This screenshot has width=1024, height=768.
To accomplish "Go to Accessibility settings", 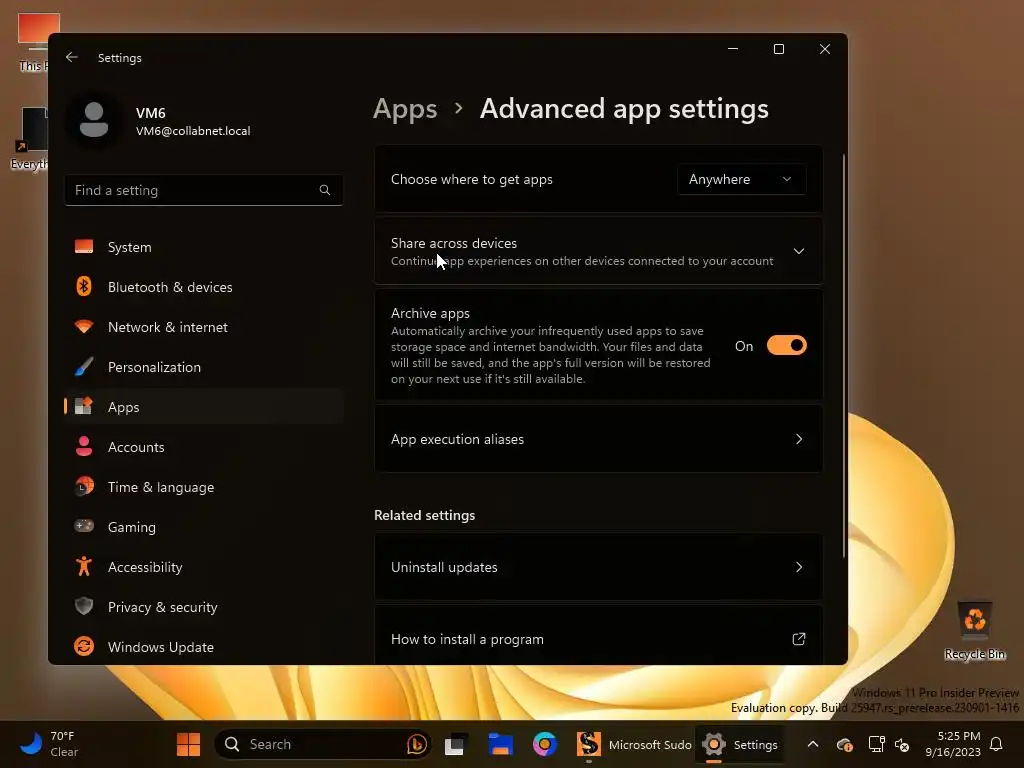I will [204, 567].
